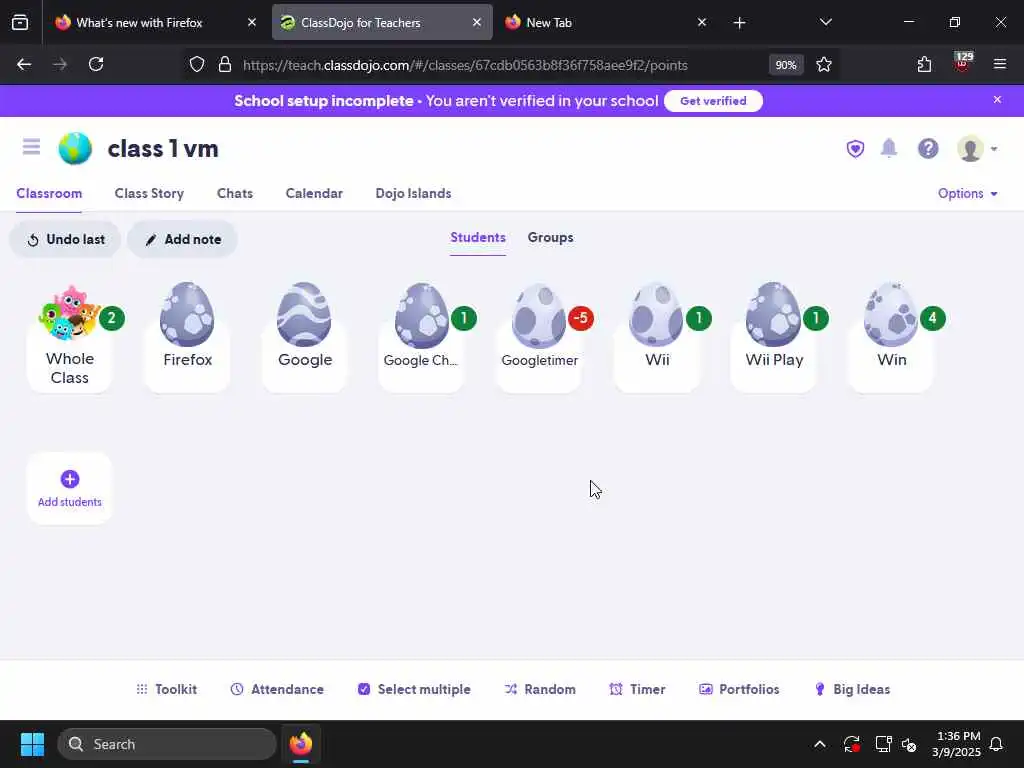This screenshot has width=1024, height=768.
Task: Select the Wii Play student egg
Action: 773,338
